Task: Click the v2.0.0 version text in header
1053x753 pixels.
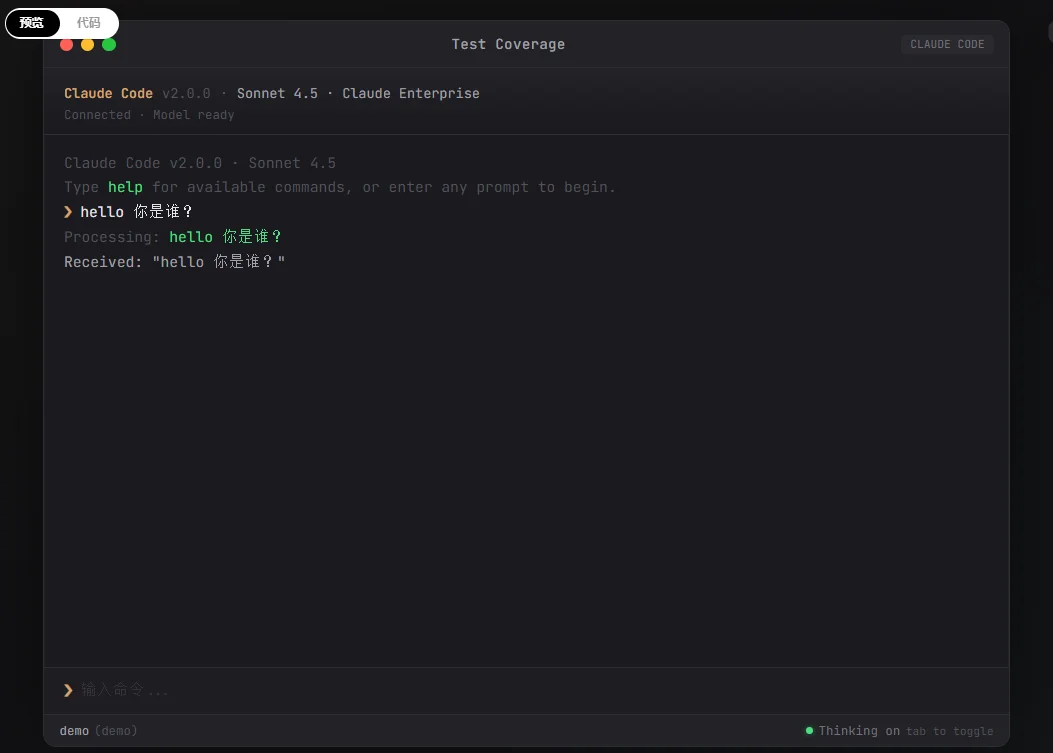Action: (x=186, y=93)
